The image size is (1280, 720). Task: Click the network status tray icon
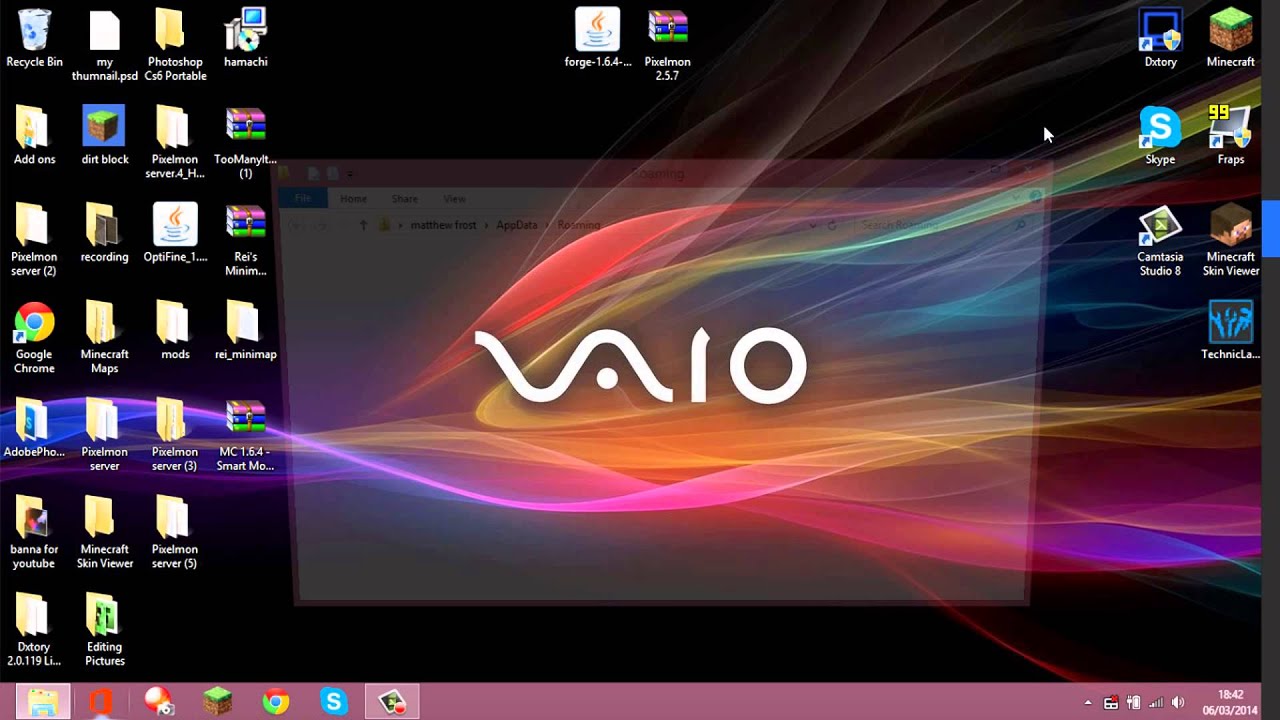[1111, 703]
